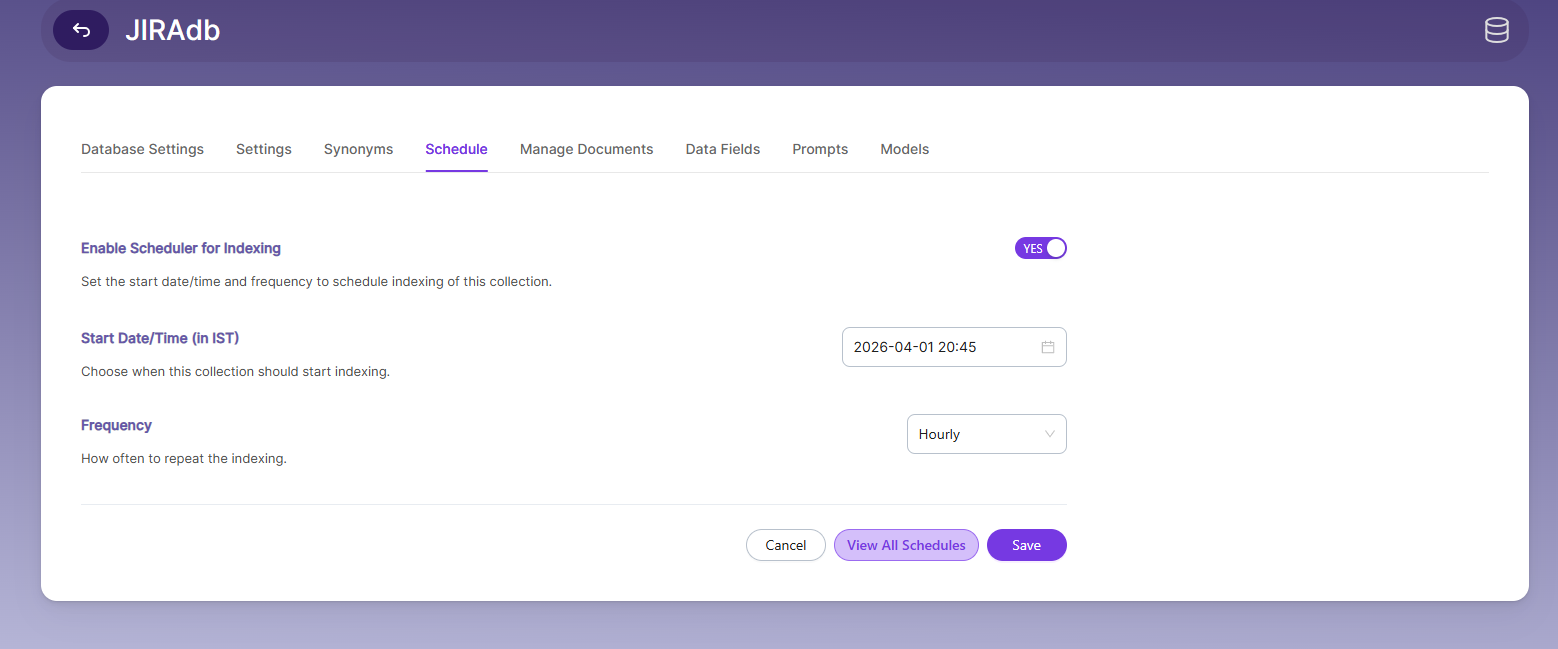This screenshot has width=1558, height=649.
Task: Switch to the Database Settings tab
Action: click(x=142, y=149)
